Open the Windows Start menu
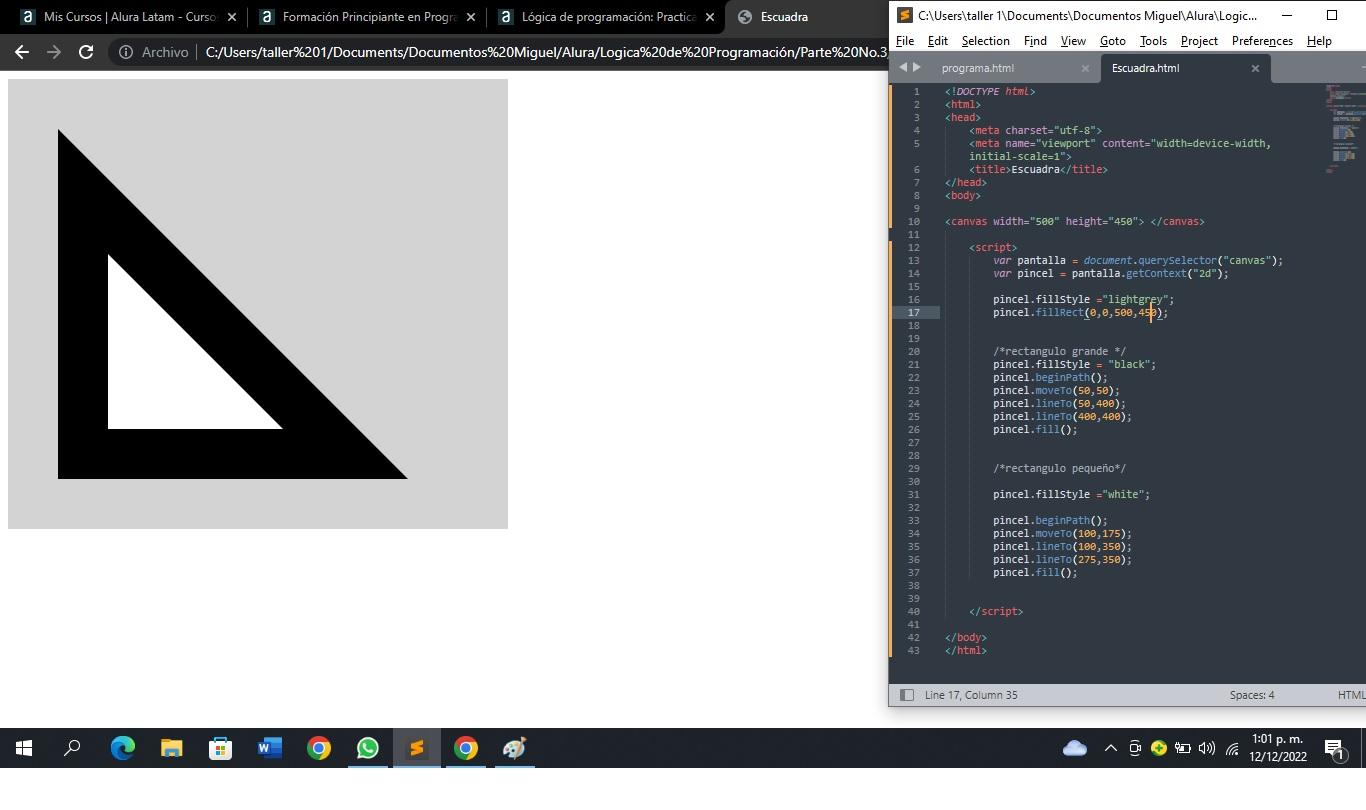 pos(24,748)
